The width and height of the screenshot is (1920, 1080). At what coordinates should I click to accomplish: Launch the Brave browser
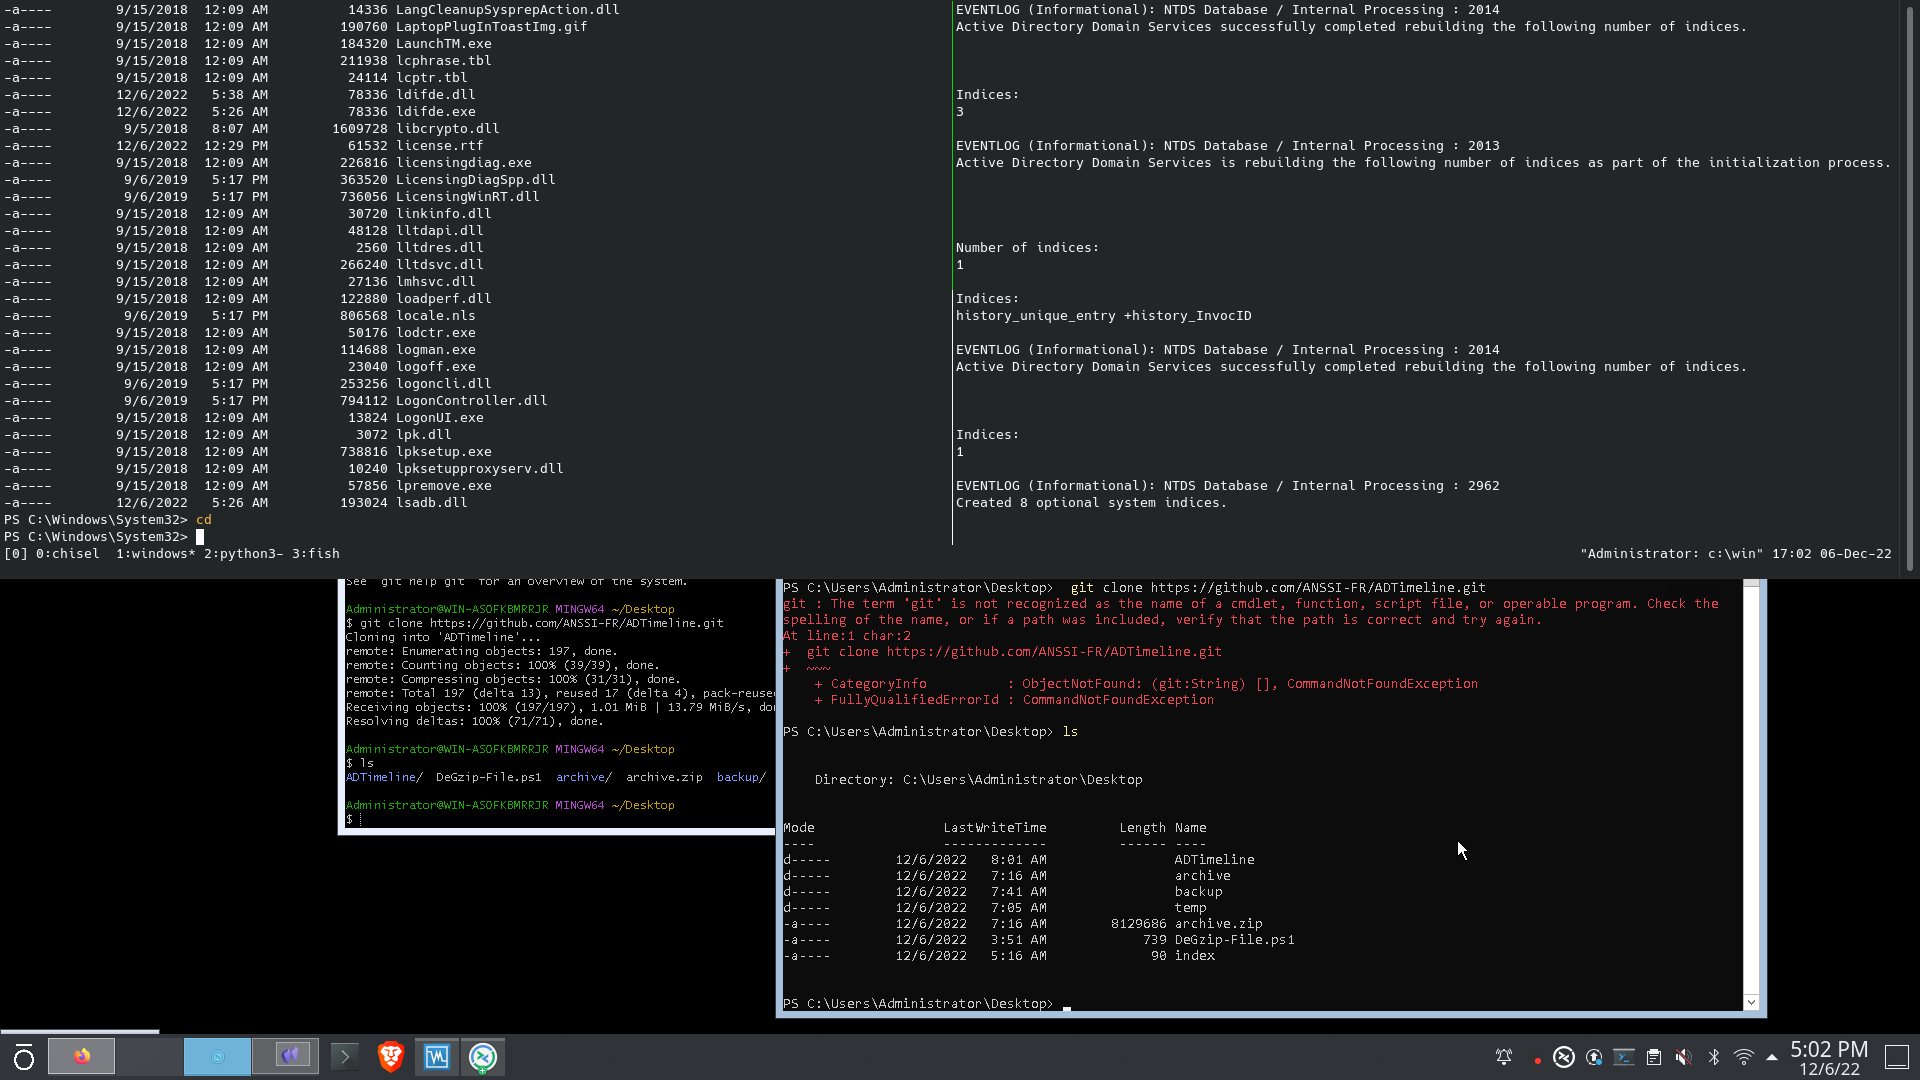(x=390, y=1057)
